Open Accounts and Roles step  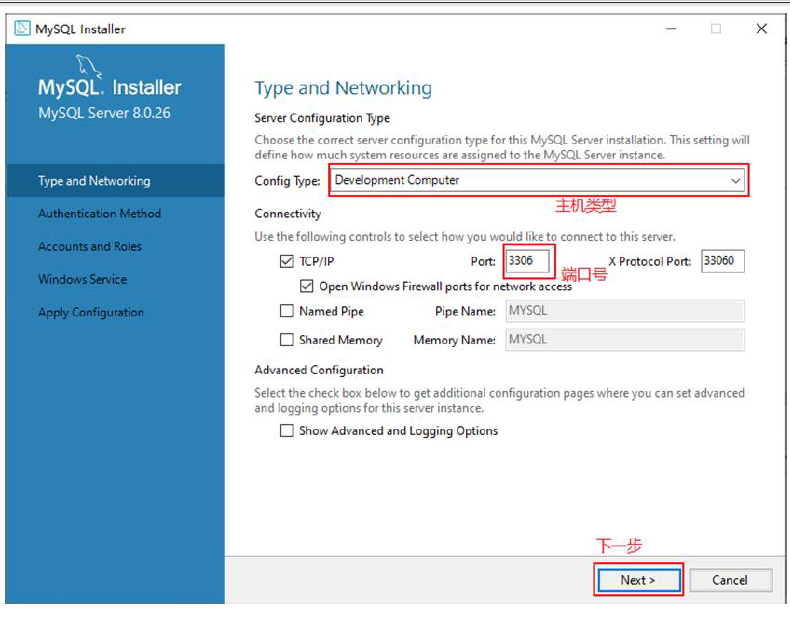pyautogui.click(x=90, y=246)
